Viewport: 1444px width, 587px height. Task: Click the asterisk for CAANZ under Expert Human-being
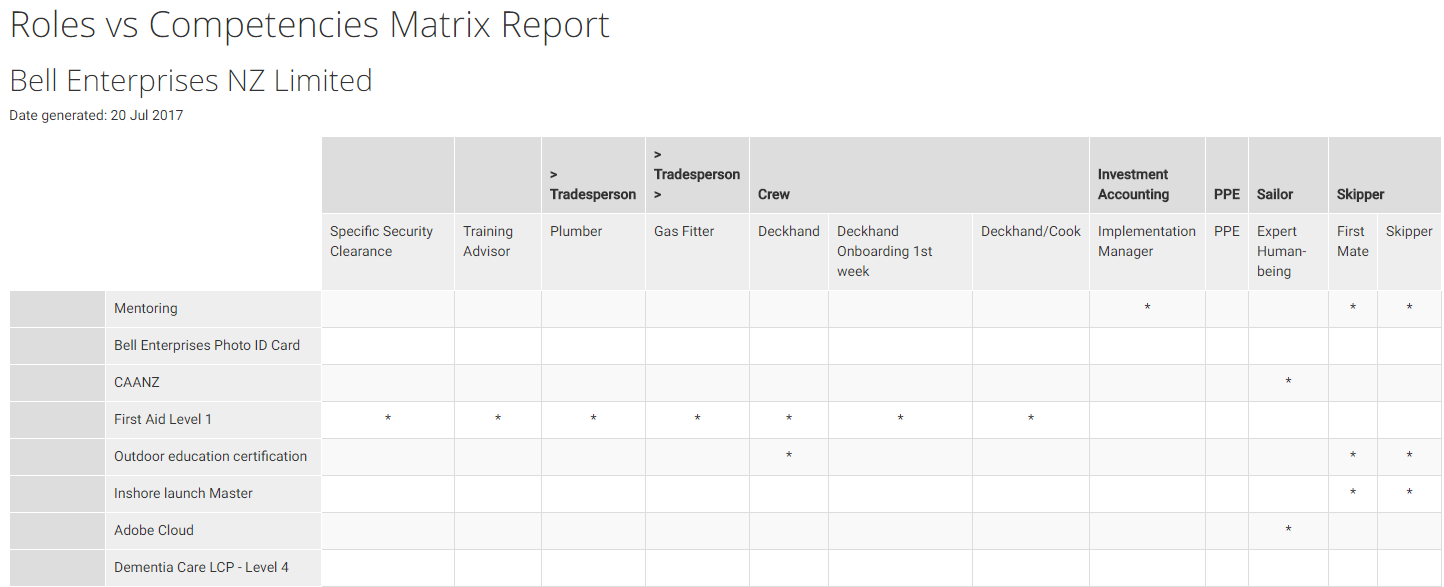(x=1288, y=383)
